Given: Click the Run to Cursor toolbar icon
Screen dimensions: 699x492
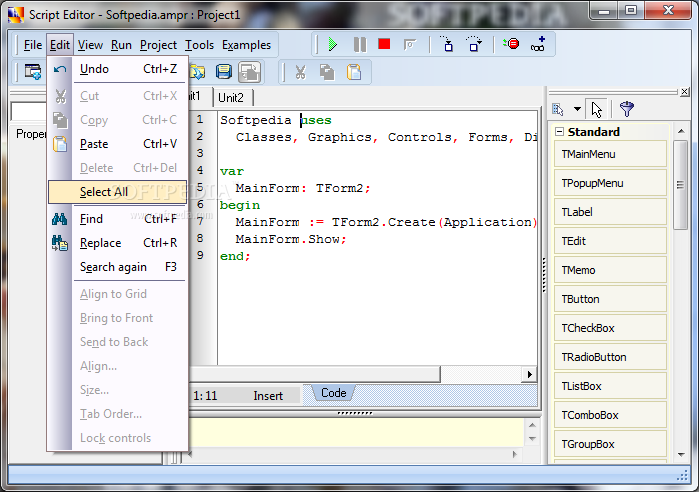Looking at the screenshot, I should pos(410,45).
